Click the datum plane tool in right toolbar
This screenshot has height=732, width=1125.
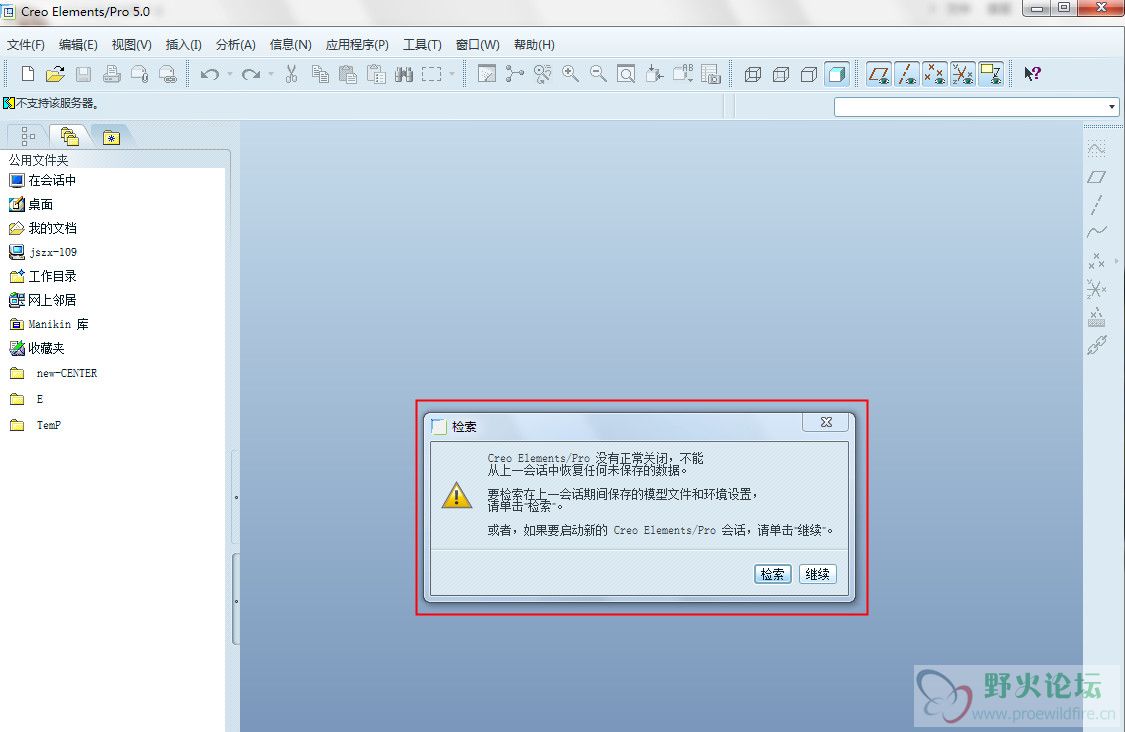1096,177
